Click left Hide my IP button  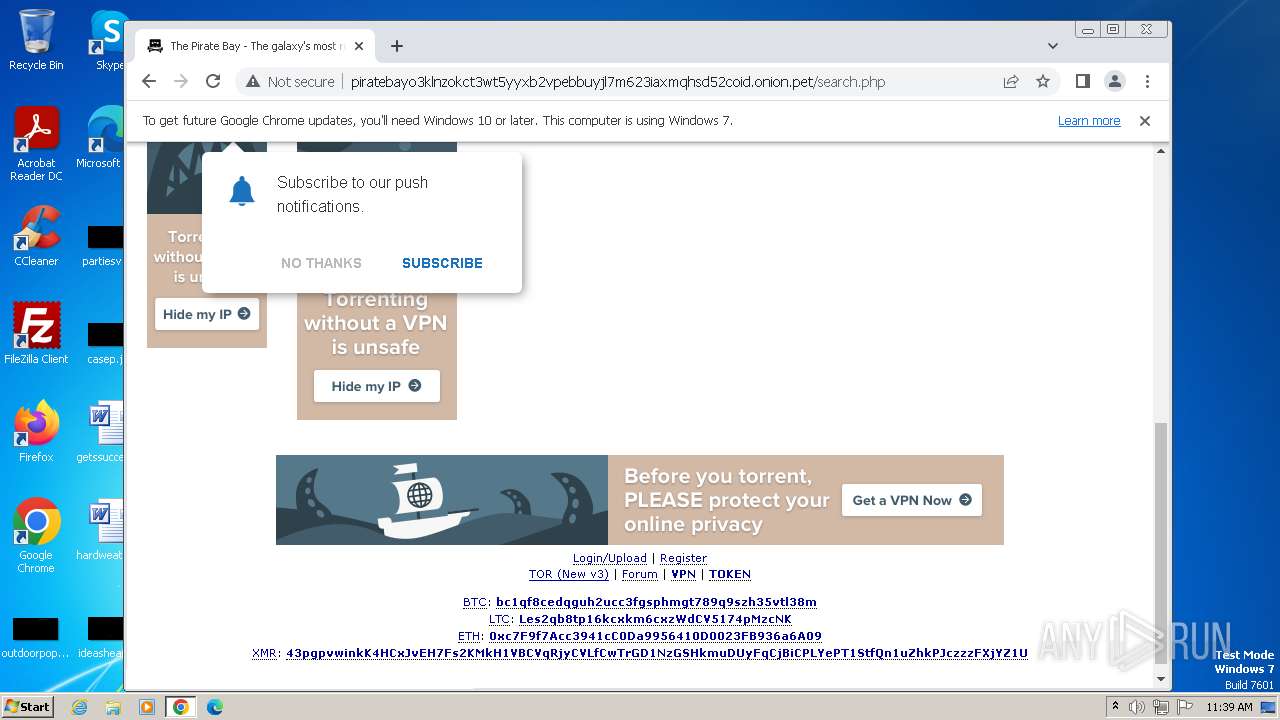click(207, 314)
